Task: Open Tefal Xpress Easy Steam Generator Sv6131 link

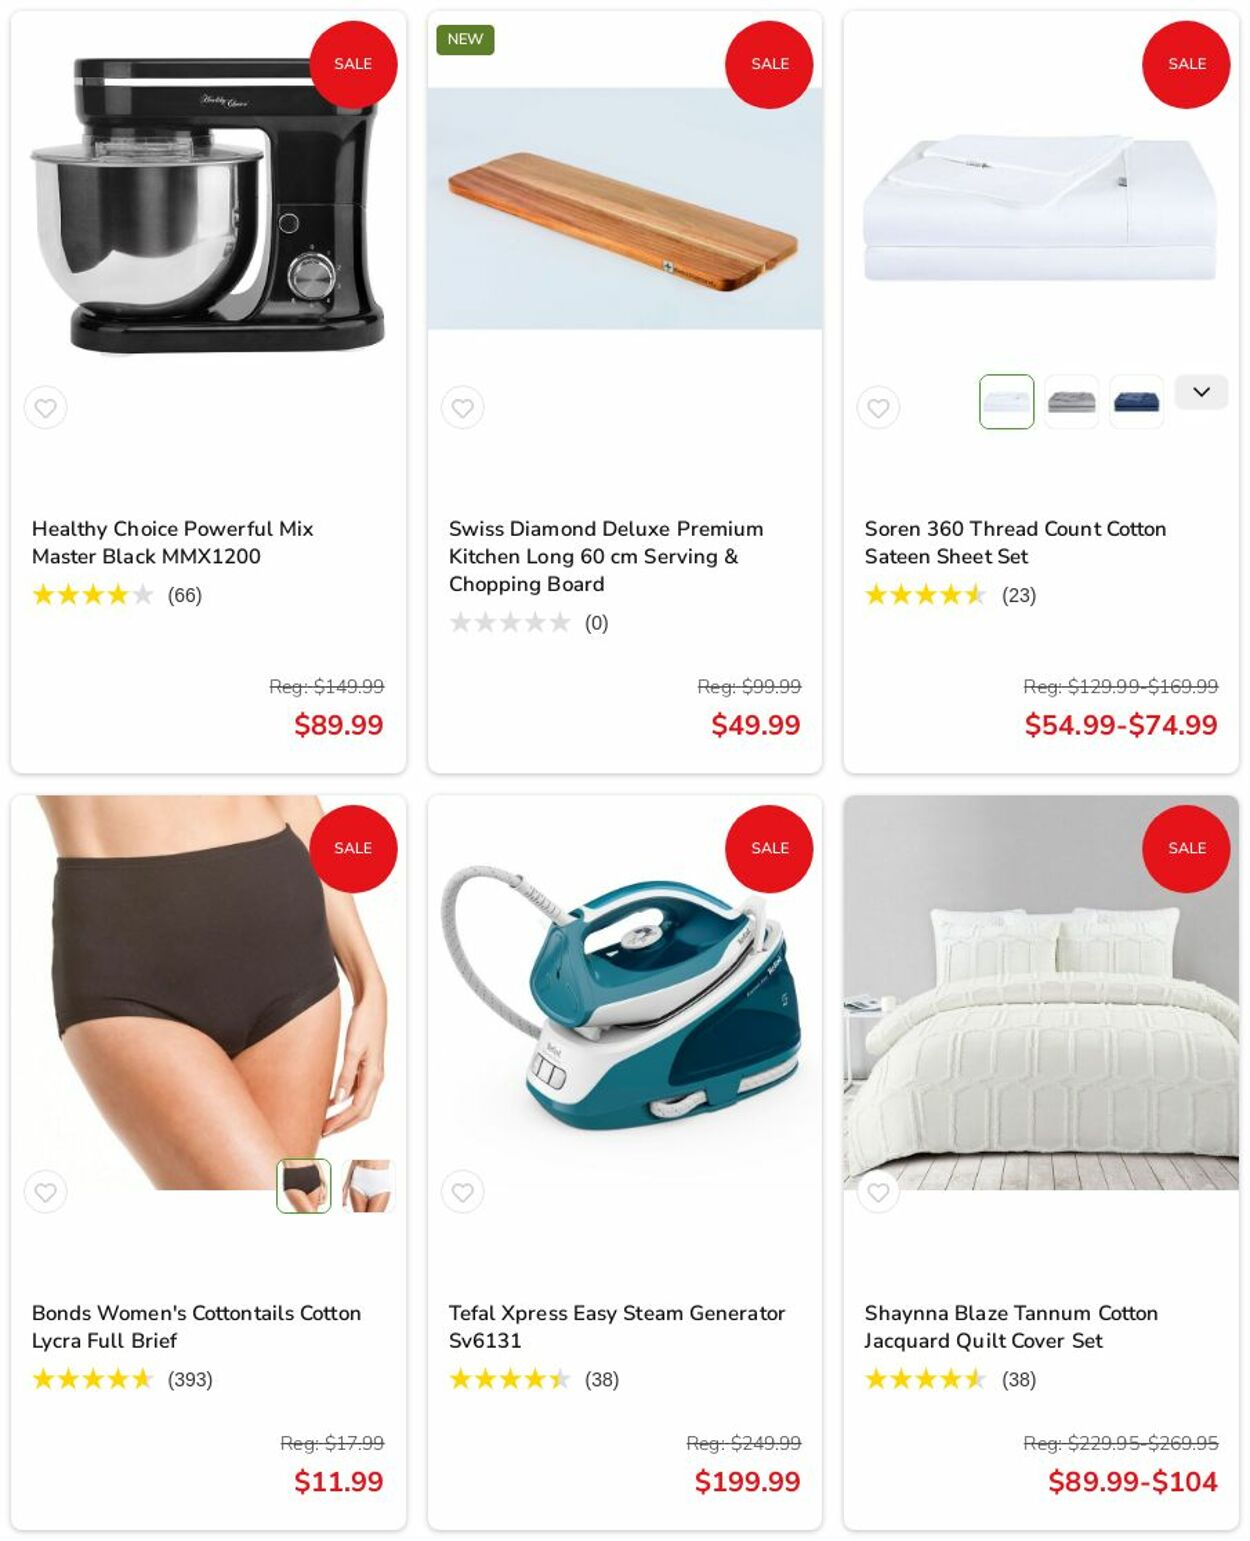Action: click(616, 1326)
